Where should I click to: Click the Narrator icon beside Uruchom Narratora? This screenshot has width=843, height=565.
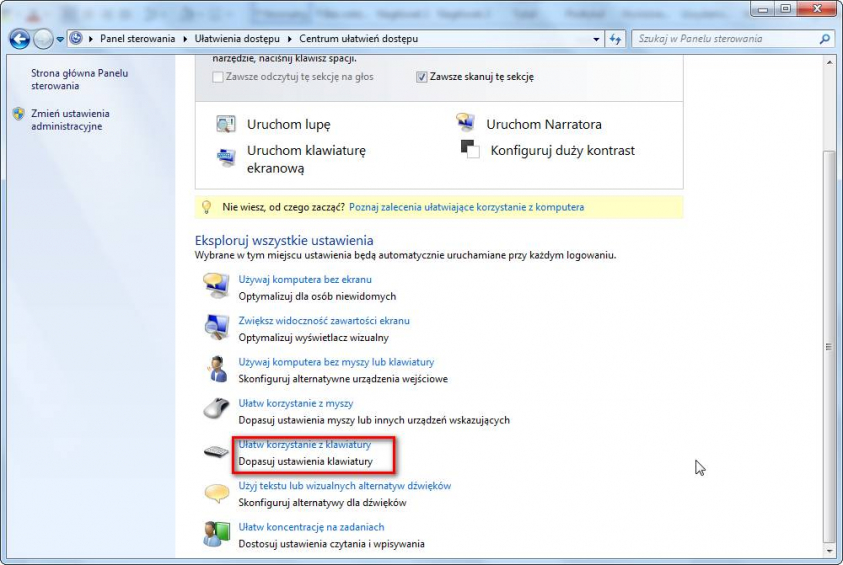point(465,123)
